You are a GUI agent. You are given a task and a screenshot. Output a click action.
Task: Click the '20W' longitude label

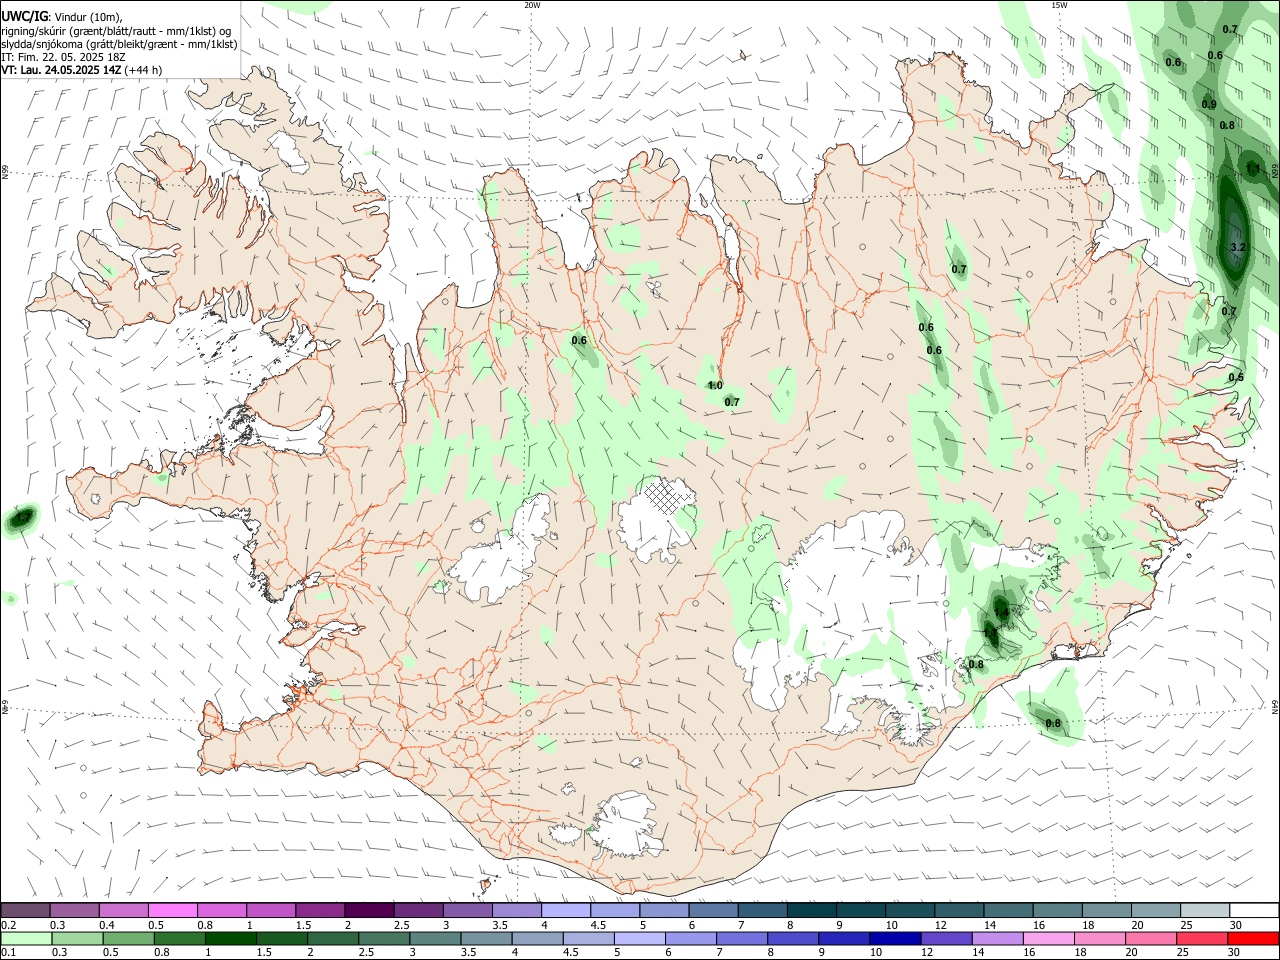[533, 5]
